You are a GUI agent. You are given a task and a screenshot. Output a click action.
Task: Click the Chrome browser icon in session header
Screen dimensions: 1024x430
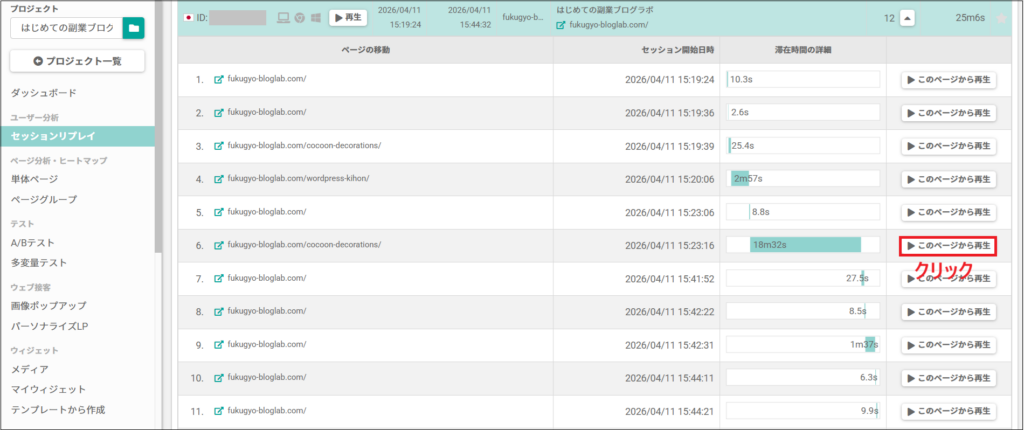pos(299,18)
